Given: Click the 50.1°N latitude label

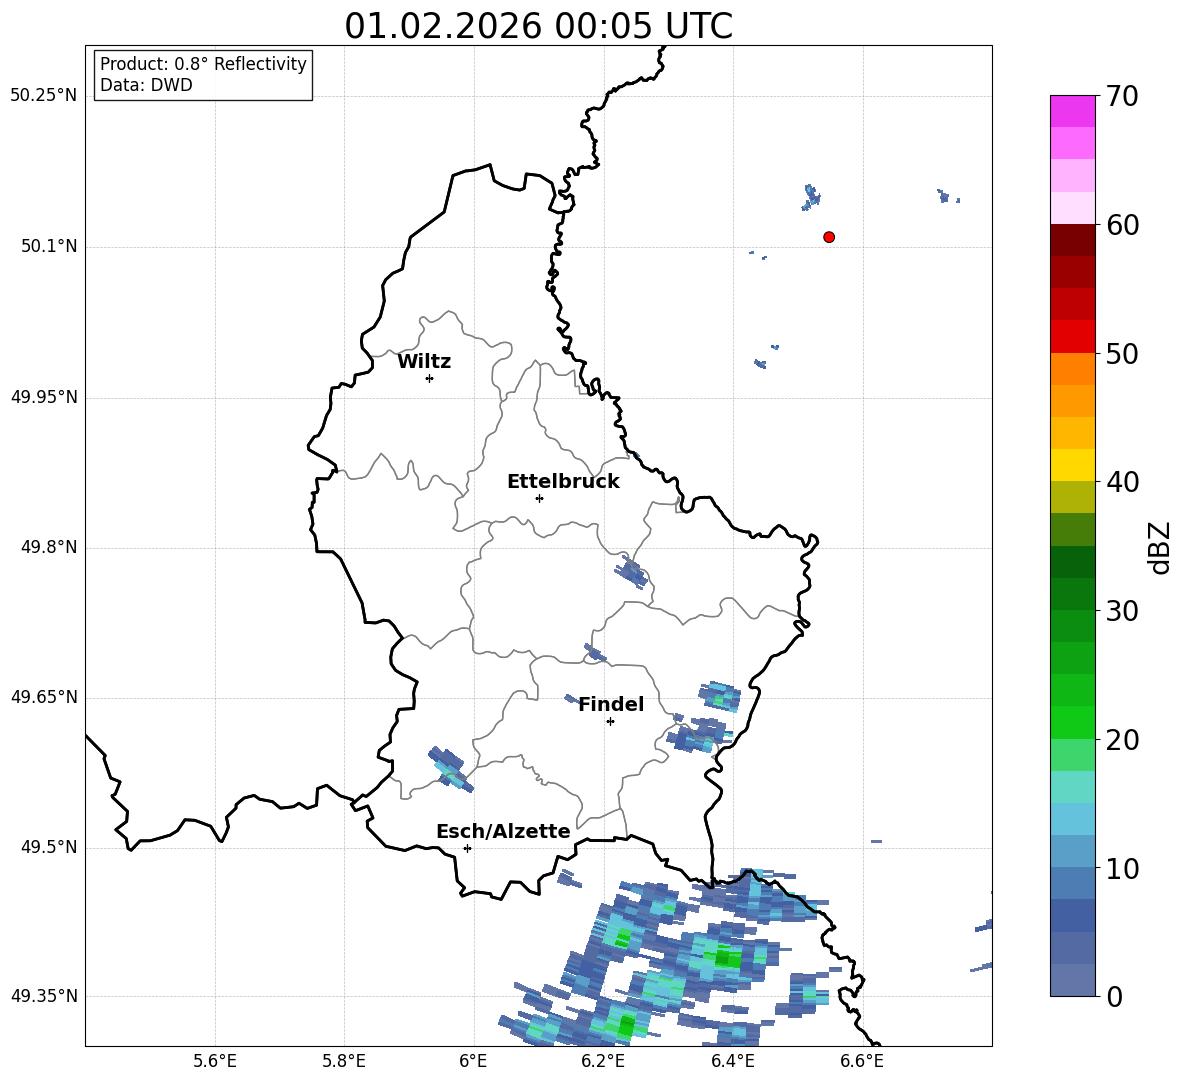Looking at the screenshot, I should point(50,246).
